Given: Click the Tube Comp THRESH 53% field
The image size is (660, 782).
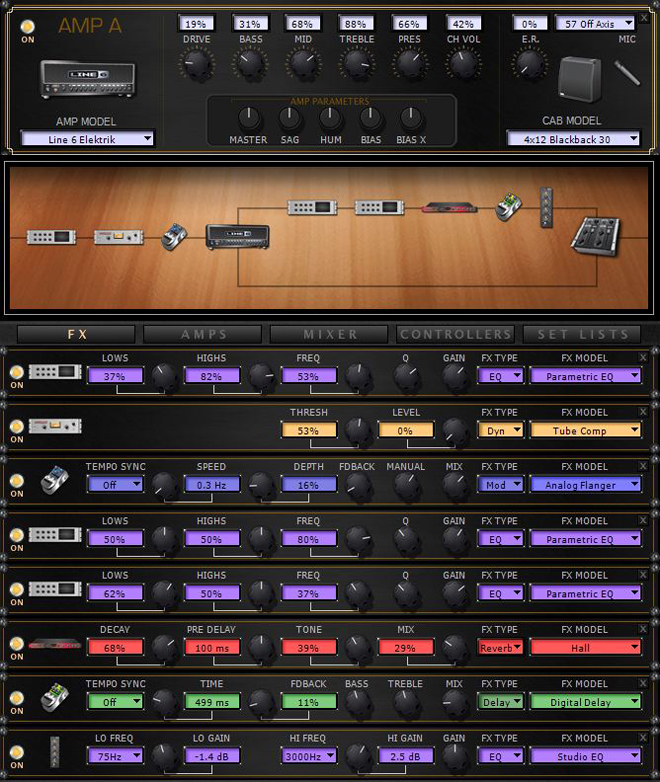Looking at the screenshot, I should [x=308, y=430].
